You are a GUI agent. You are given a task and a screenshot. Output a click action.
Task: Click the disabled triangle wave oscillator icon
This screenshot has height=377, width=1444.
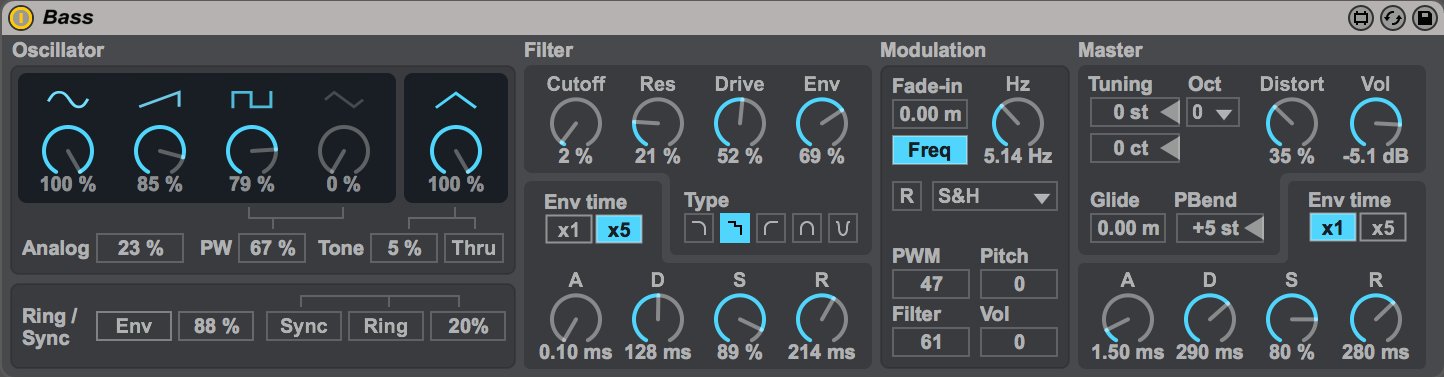point(343,99)
